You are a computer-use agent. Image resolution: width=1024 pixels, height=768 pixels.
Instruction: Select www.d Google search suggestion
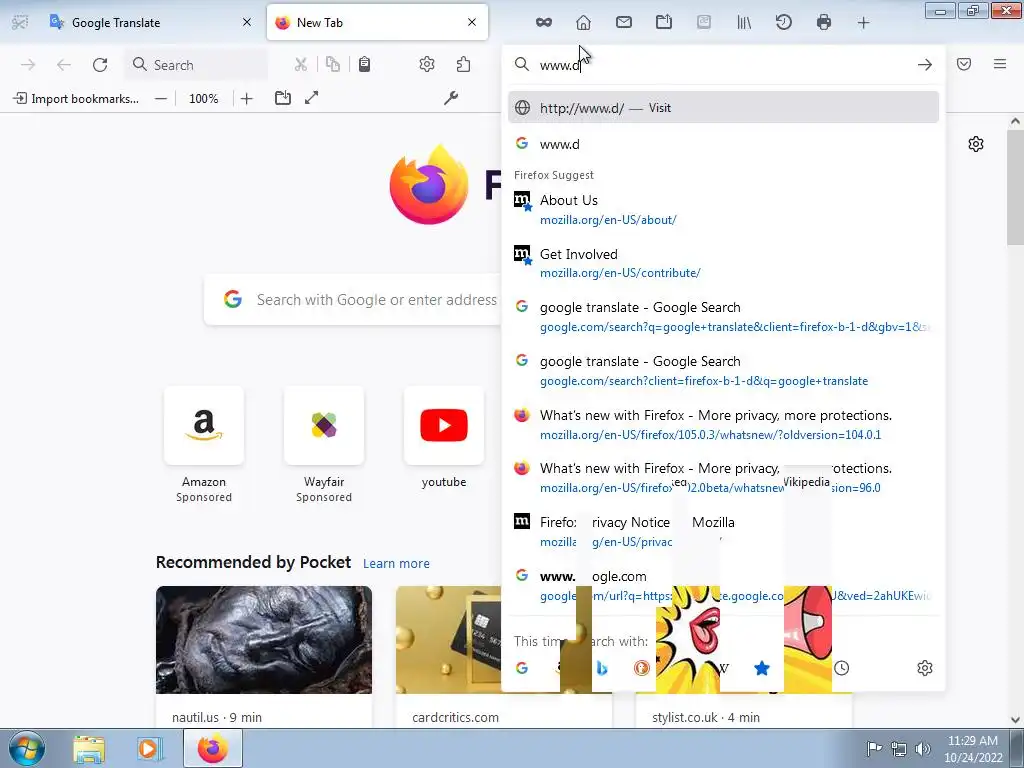pos(723,144)
